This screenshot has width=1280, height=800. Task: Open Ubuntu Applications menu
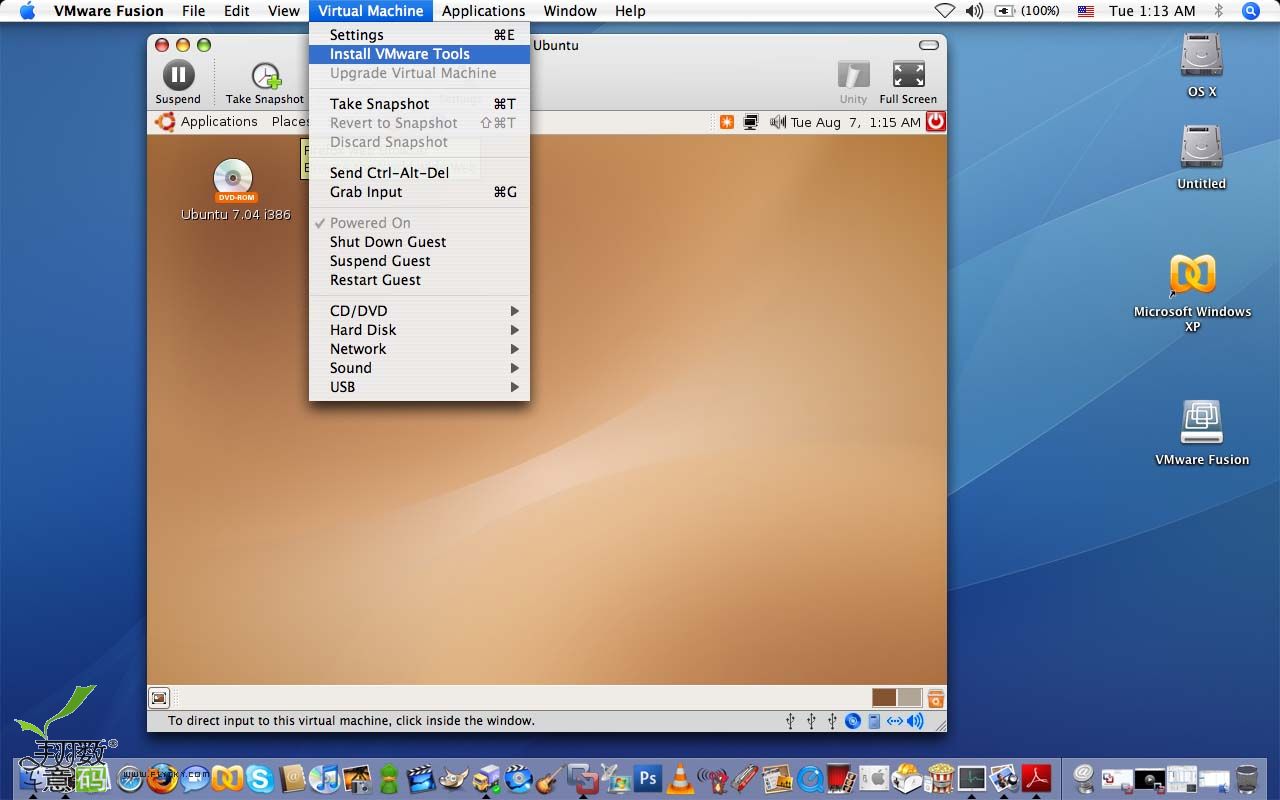pos(219,122)
